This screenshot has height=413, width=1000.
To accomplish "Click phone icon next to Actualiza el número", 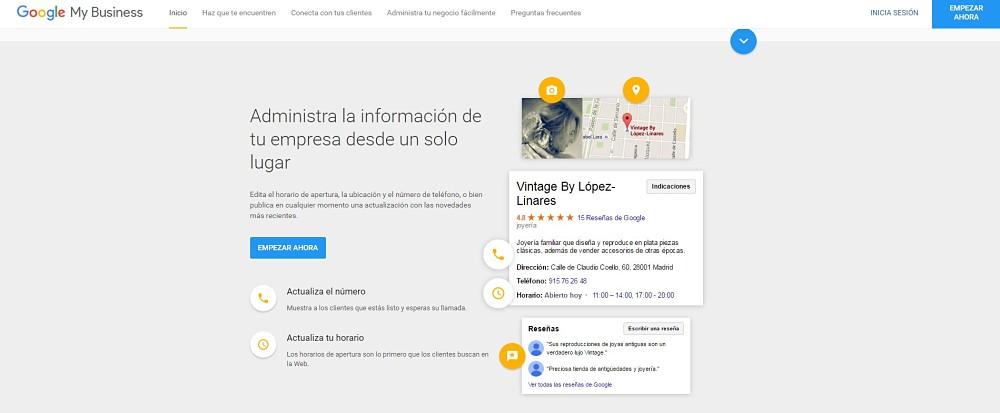I will [263, 298].
